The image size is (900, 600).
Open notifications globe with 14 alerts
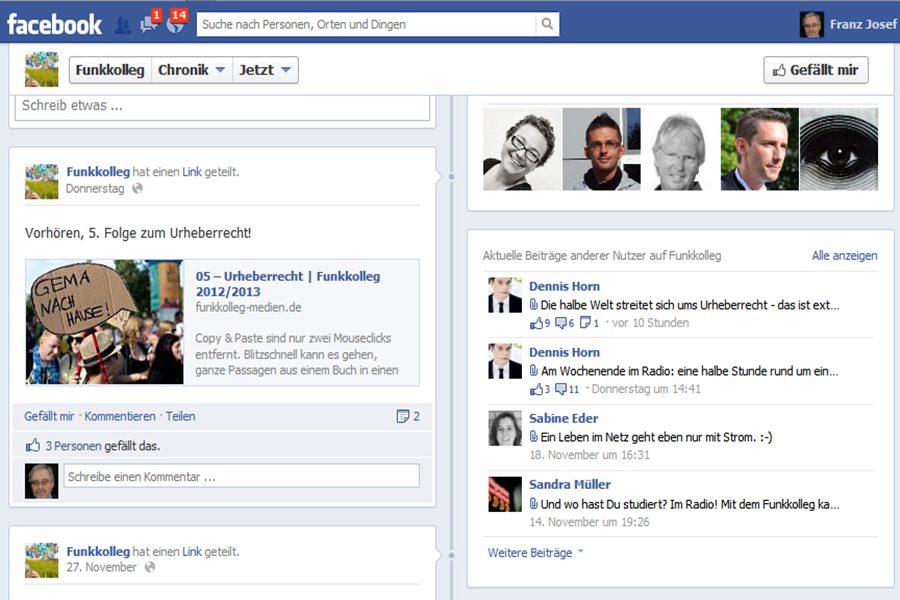[x=175, y=25]
